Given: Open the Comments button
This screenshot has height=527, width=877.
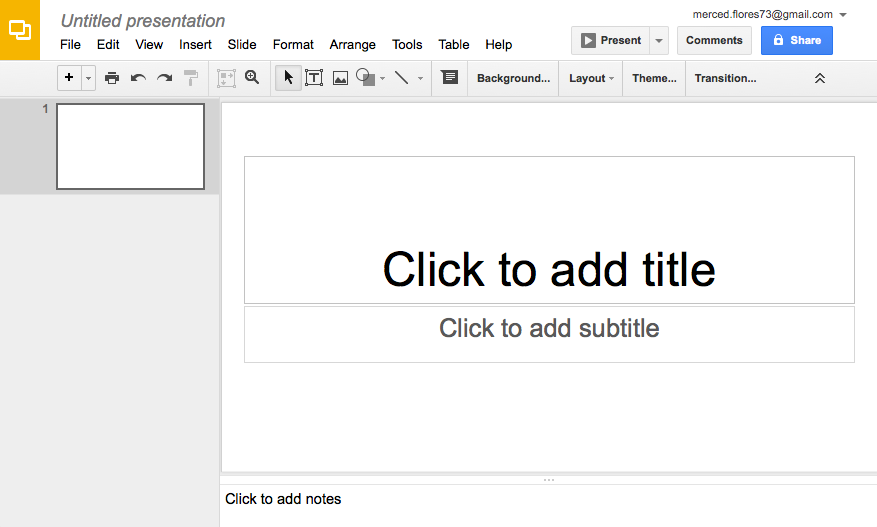Looking at the screenshot, I should click(714, 40).
